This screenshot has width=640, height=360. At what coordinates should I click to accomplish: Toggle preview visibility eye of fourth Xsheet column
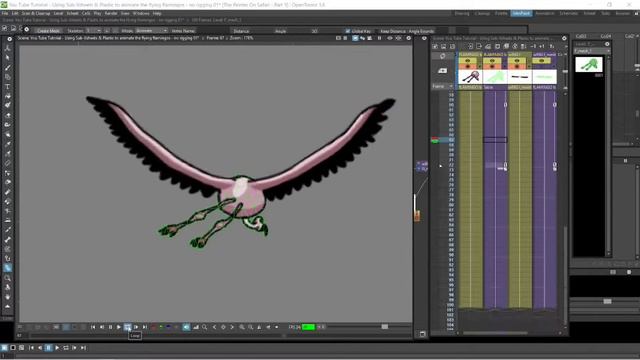point(541,61)
